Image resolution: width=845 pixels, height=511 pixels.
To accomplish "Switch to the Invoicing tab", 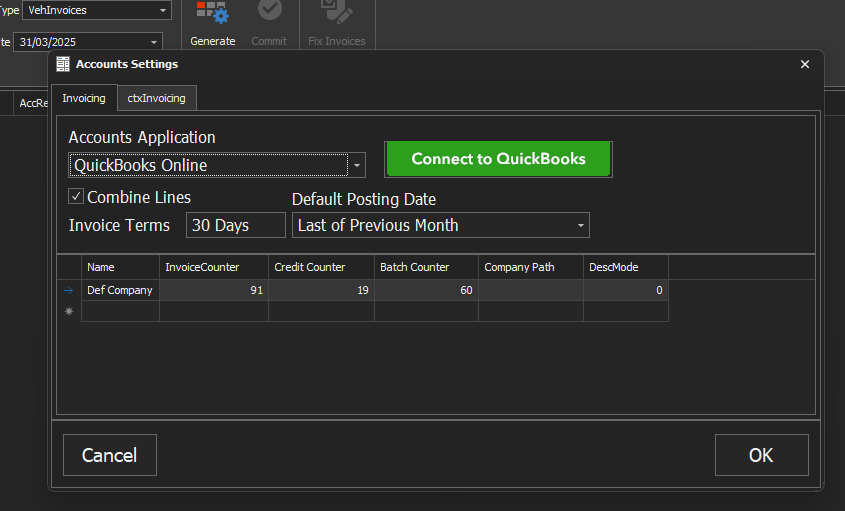I will [84, 98].
